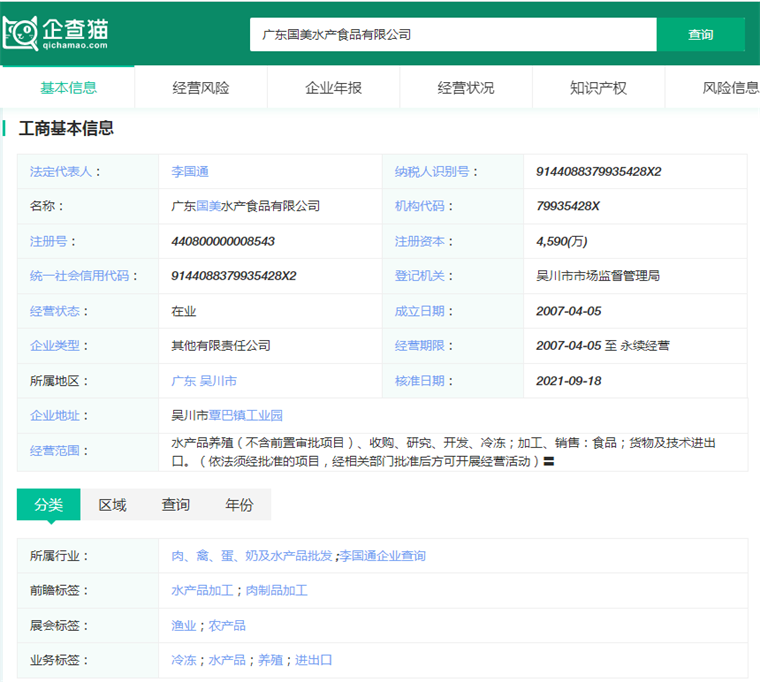Click the 水产品 business tag
The height and width of the screenshot is (682, 760).
[x=227, y=660]
